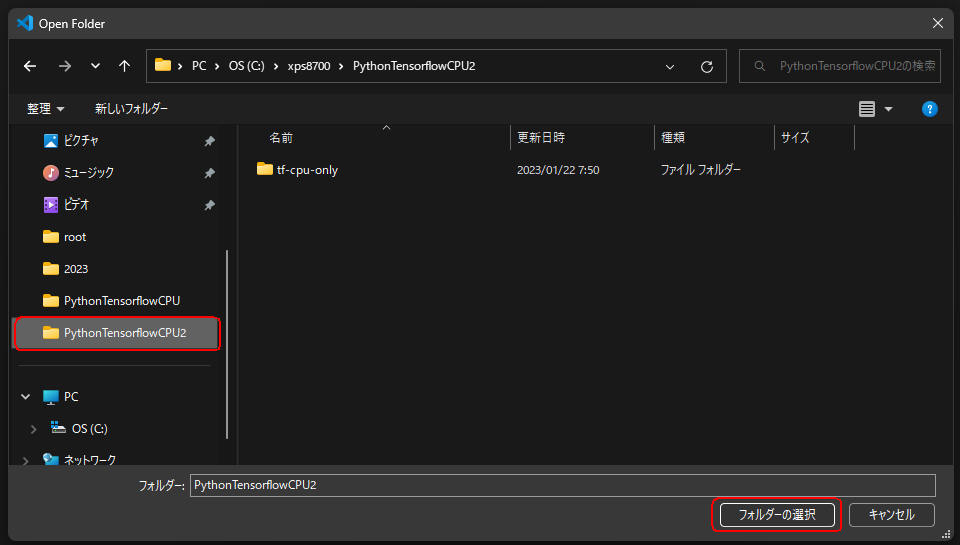Select OS (C:) in the breadcrumb
The height and width of the screenshot is (545, 960).
247,66
